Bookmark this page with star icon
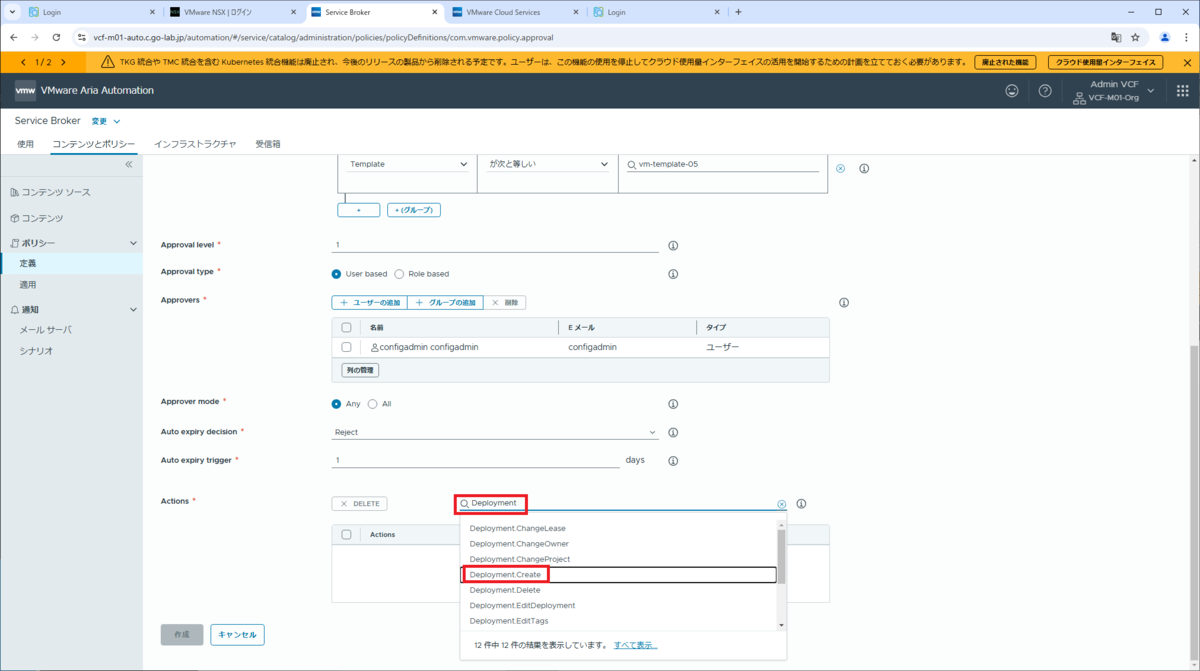 [1135, 37]
